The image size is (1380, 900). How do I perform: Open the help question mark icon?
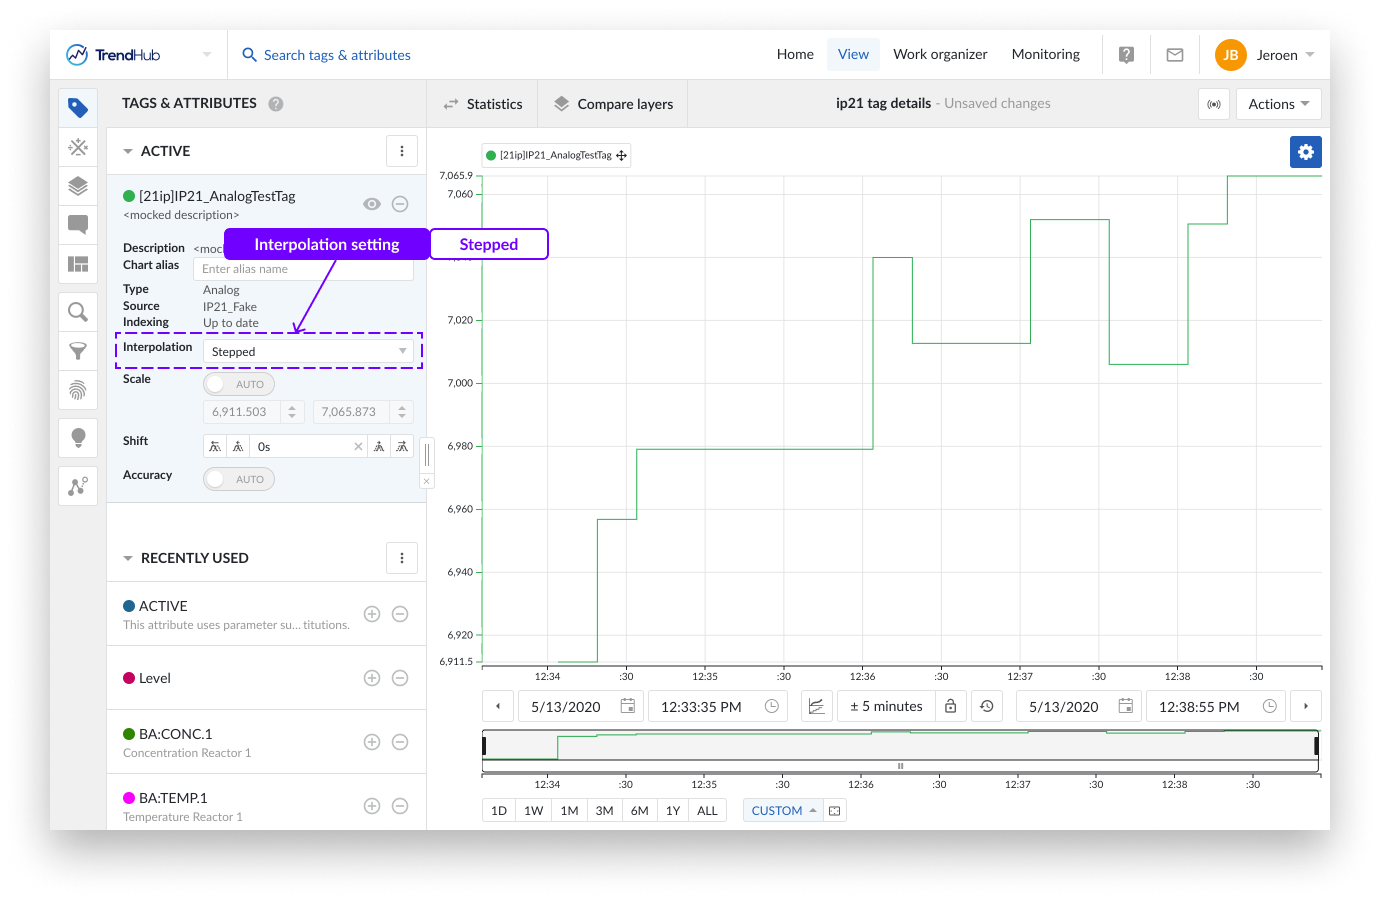[1126, 55]
